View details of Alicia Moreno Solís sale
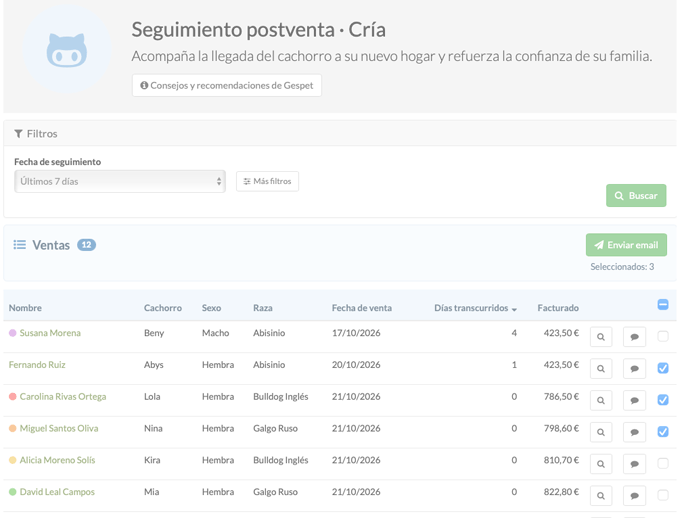The image size is (682, 518). tap(601, 464)
